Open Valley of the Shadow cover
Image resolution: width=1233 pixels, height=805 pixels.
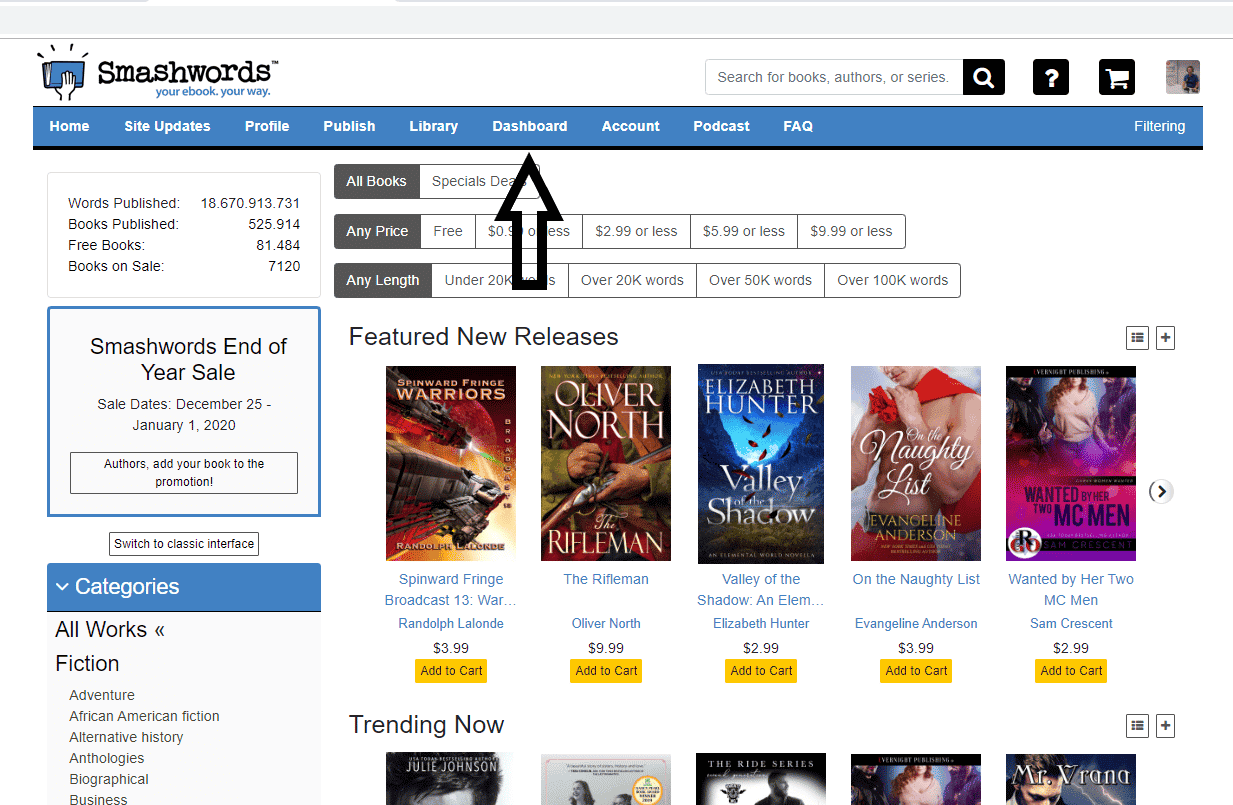[x=761, y=463]
